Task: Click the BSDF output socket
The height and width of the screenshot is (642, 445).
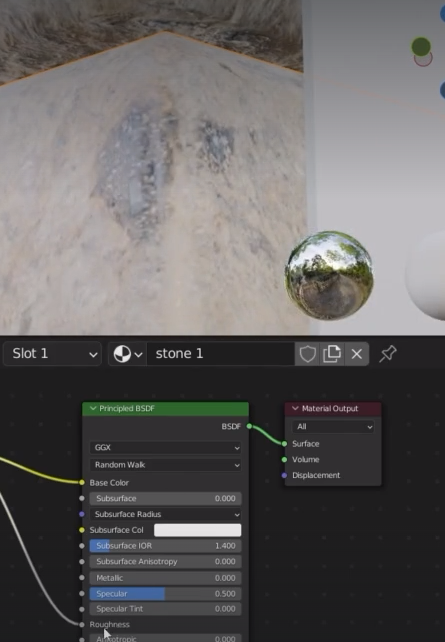Action: (249, 426)
